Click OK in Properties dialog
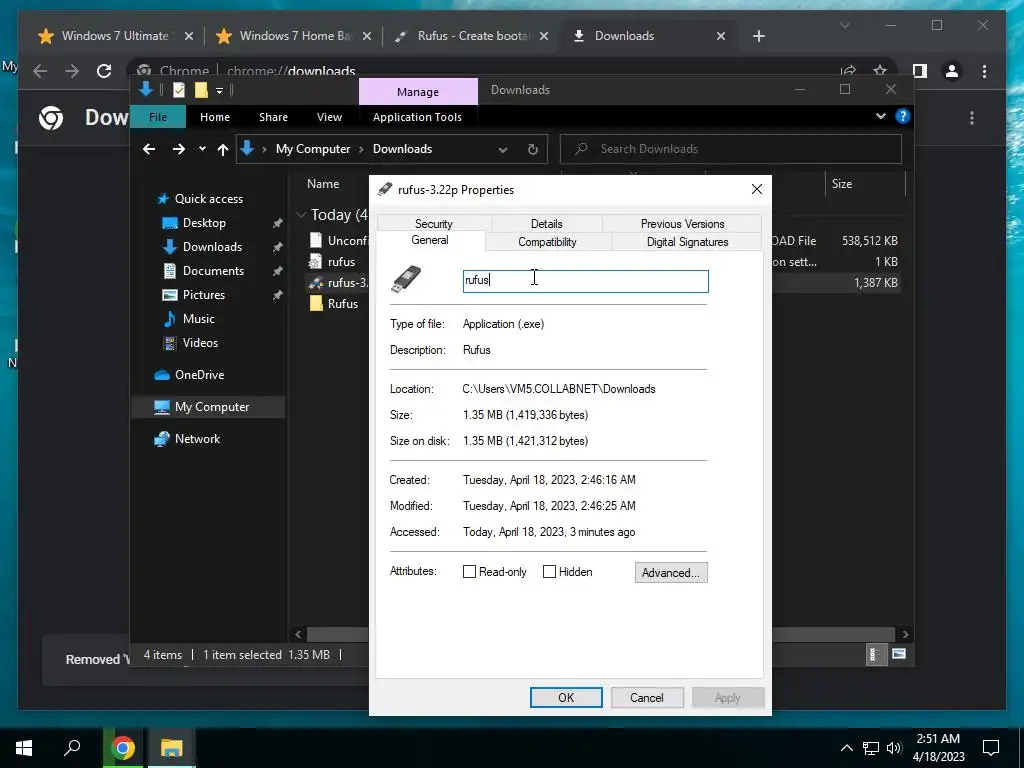Image resolution: width=1024 pixels, height=768 pixels. click(x=566, y=697)
